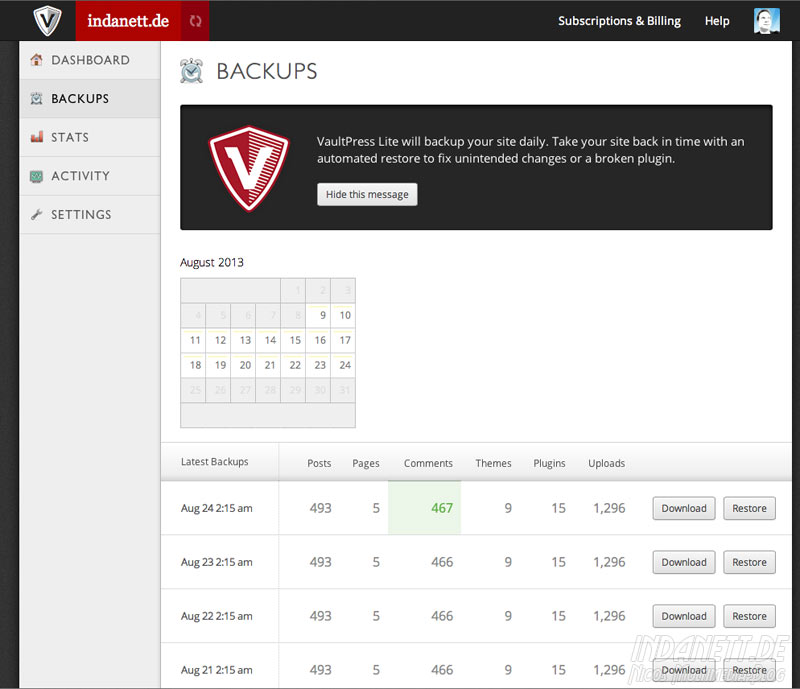Click the large VaultPress shield in banner
Screen dimensions: 800x689
248,168
